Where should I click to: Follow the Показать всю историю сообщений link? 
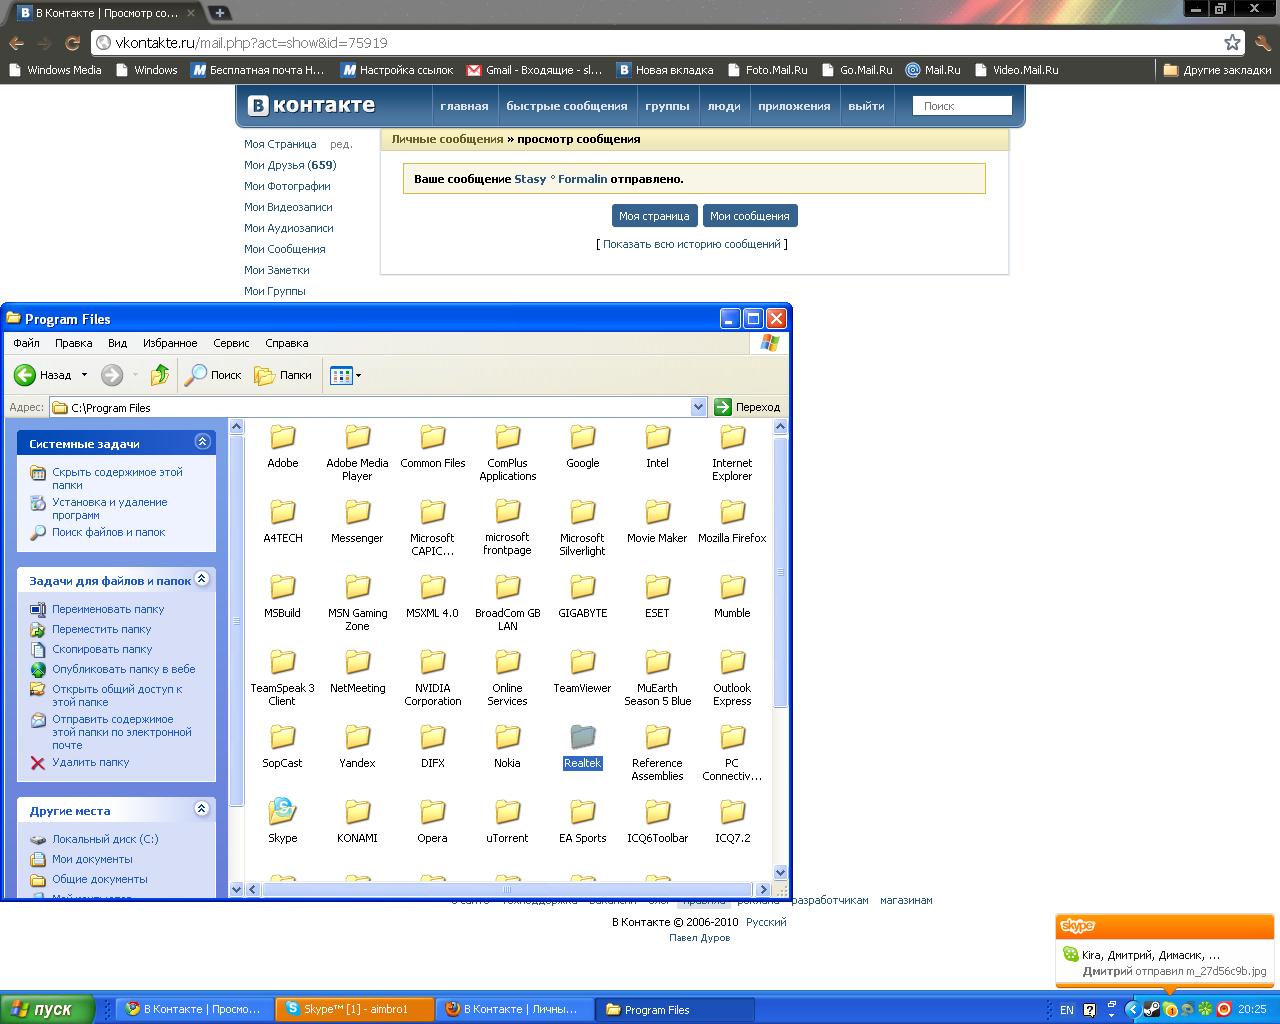[692, 244]
